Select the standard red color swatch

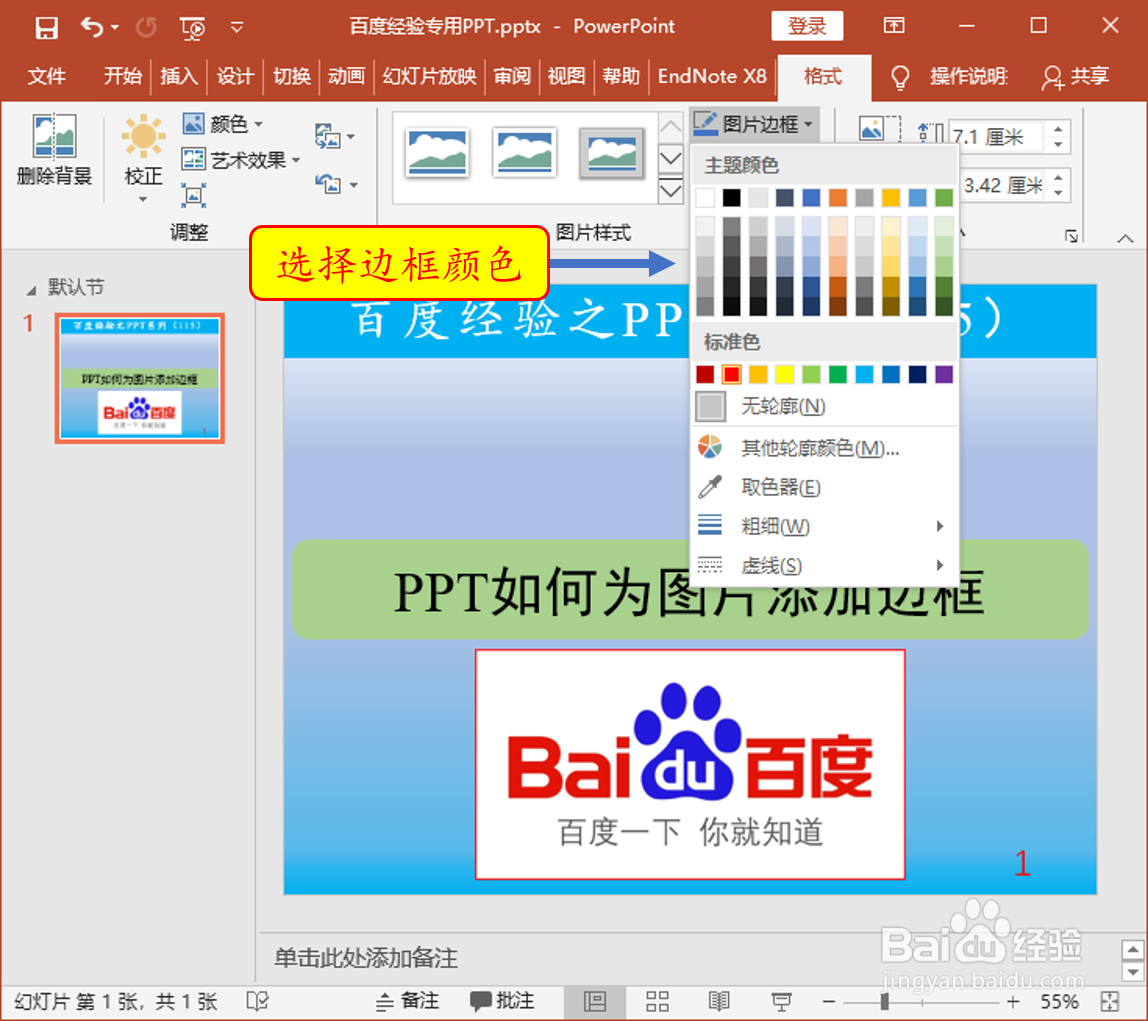pyautogui.click(x=731, y=374)
